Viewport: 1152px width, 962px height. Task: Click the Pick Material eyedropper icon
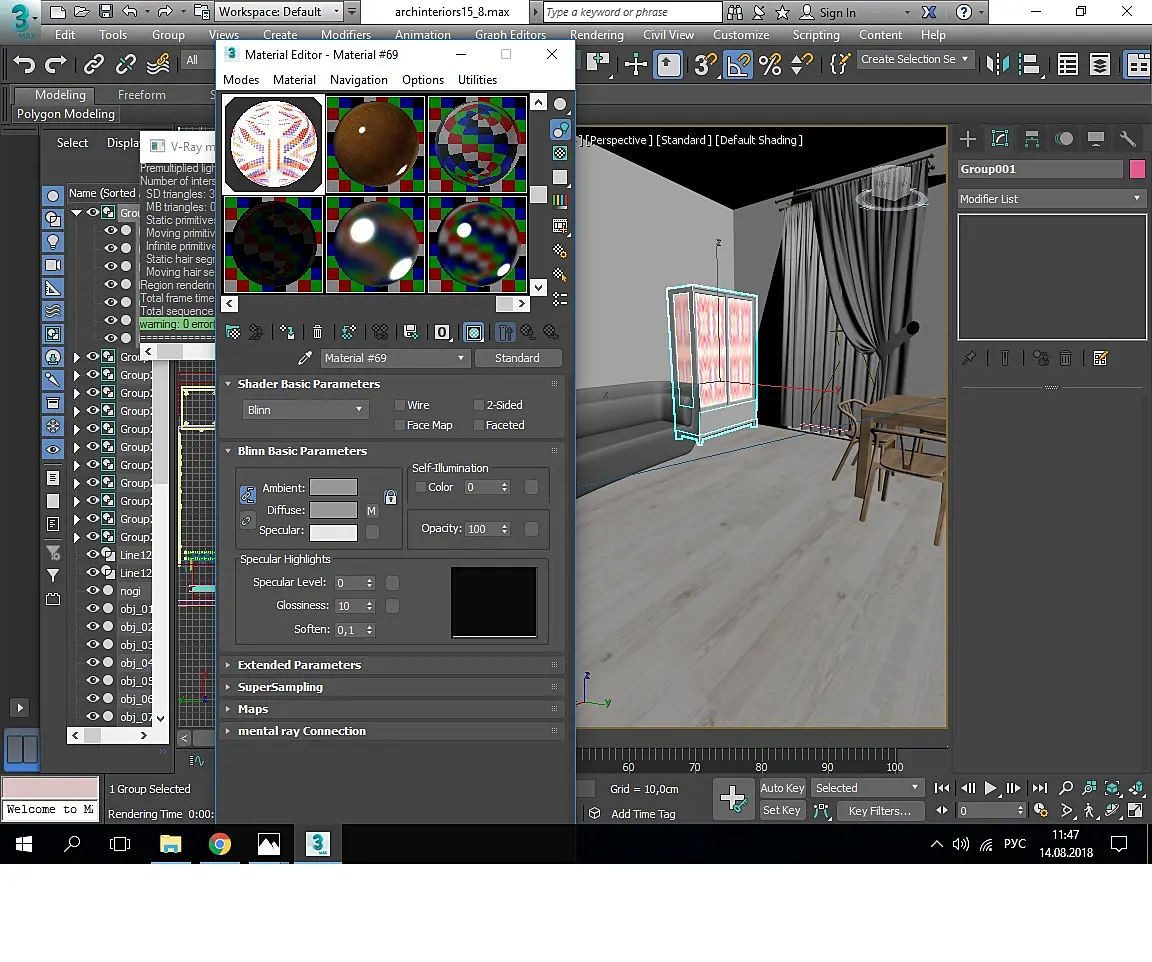click(304, 358)
